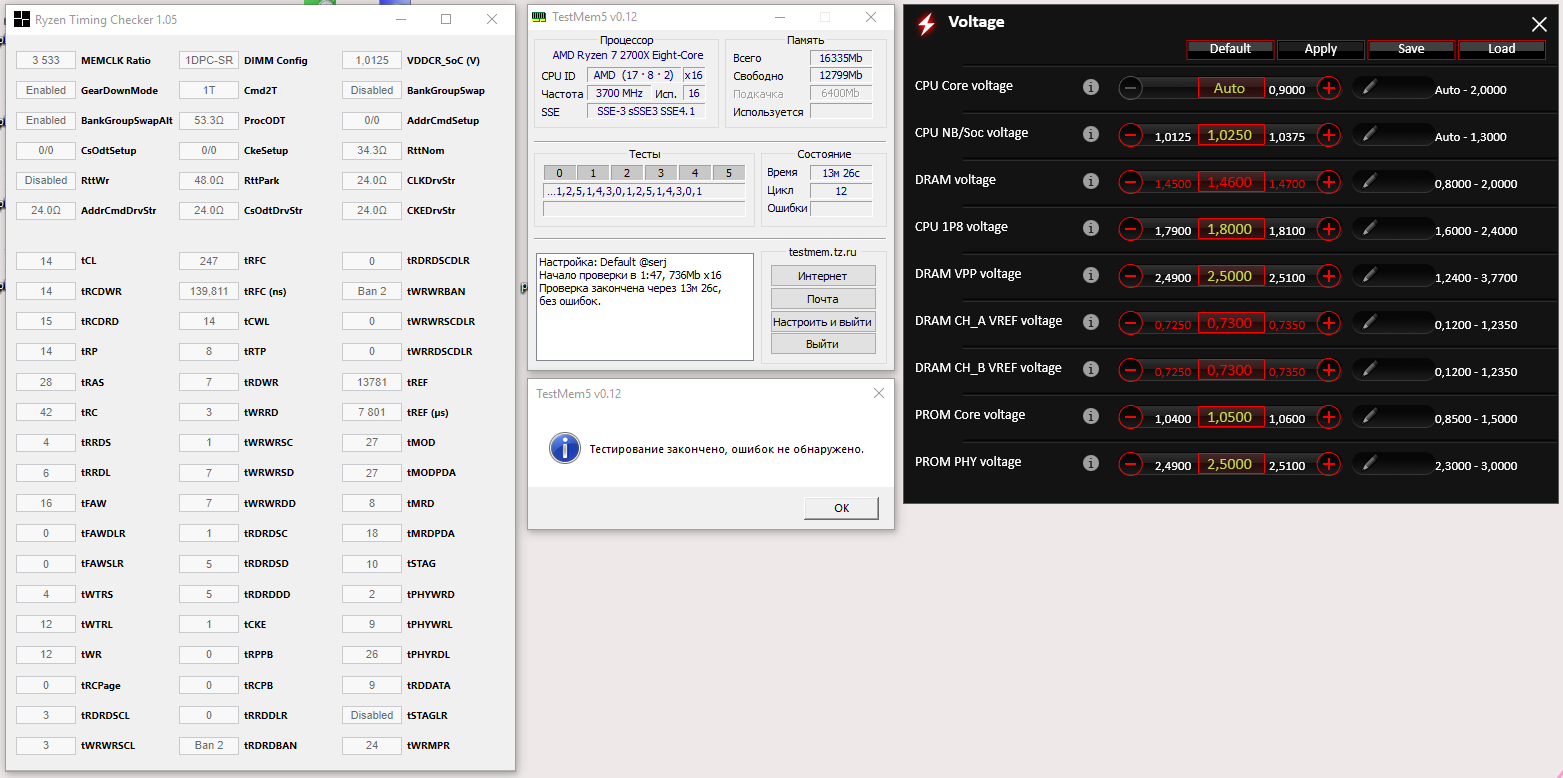Click the Настроить и выйти button

(823, 321)
